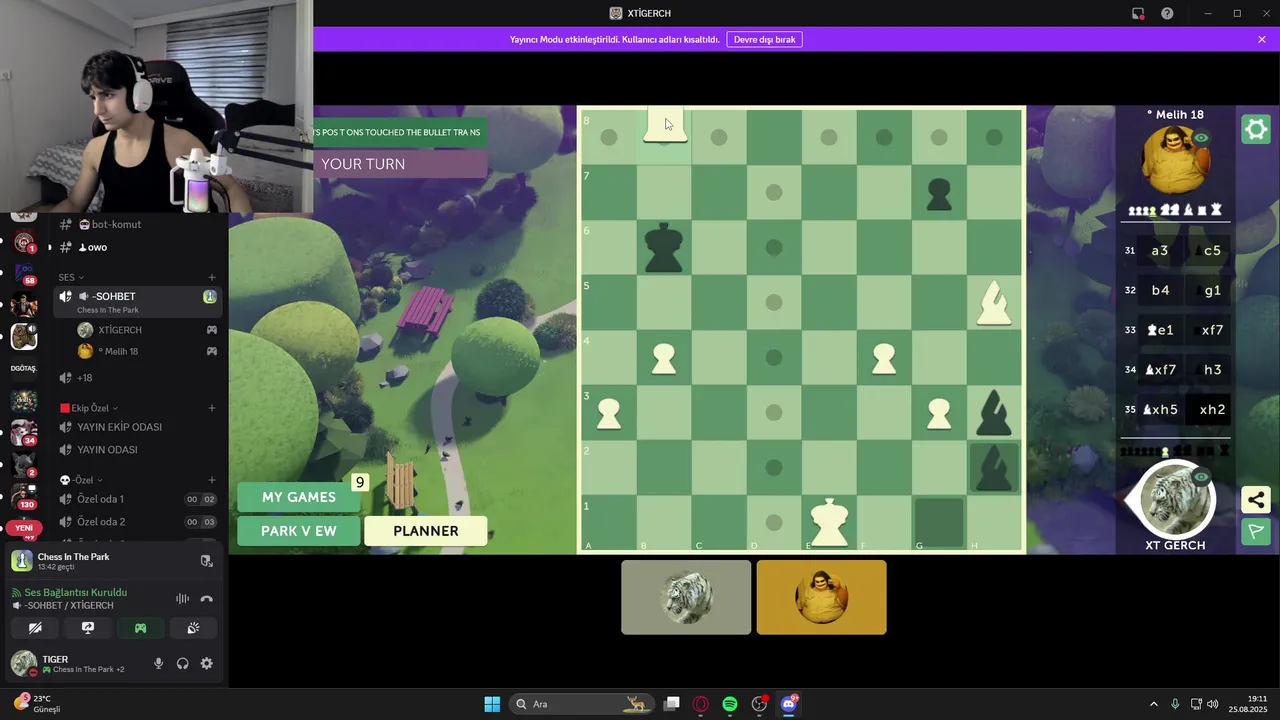The width and height of the screenshot is (1280, 720).
Task: Click the Windows taskbar search box
Action: (x=581, y=704)
